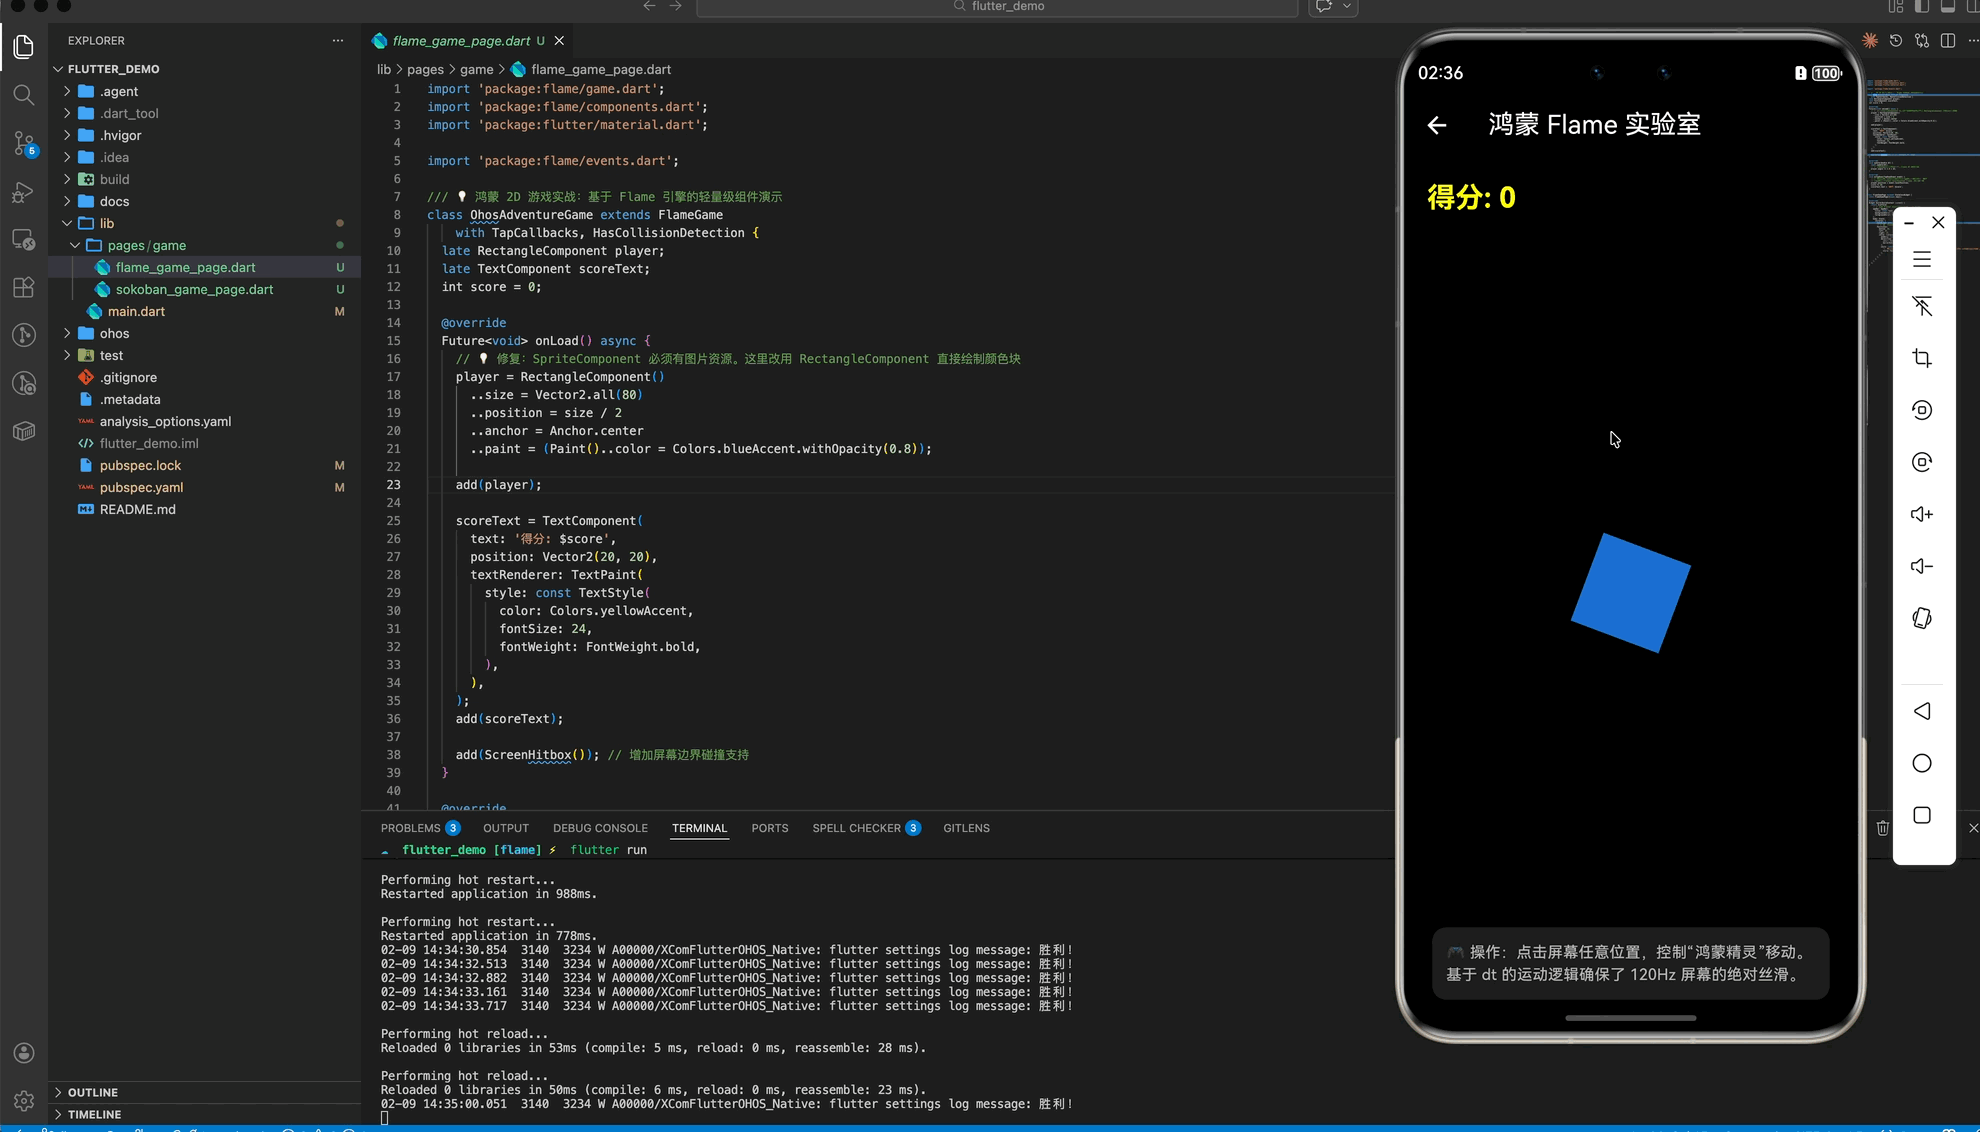
Task: Click emulator volume up icon
Action: point(1921,514)
